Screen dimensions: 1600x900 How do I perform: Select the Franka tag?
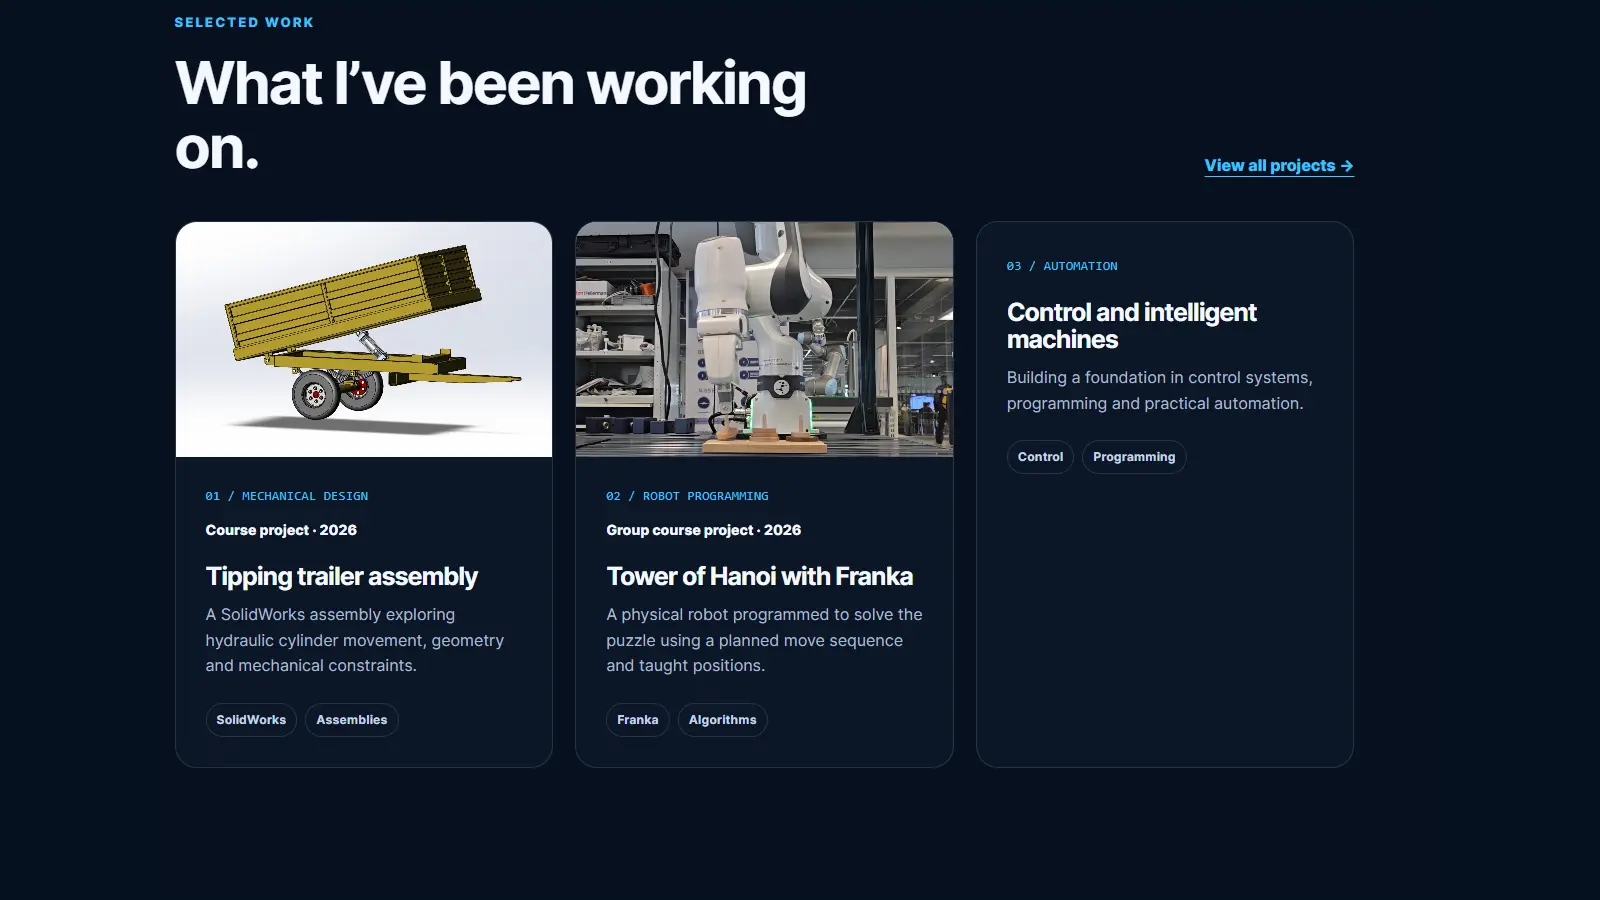[x=637, y=720]
